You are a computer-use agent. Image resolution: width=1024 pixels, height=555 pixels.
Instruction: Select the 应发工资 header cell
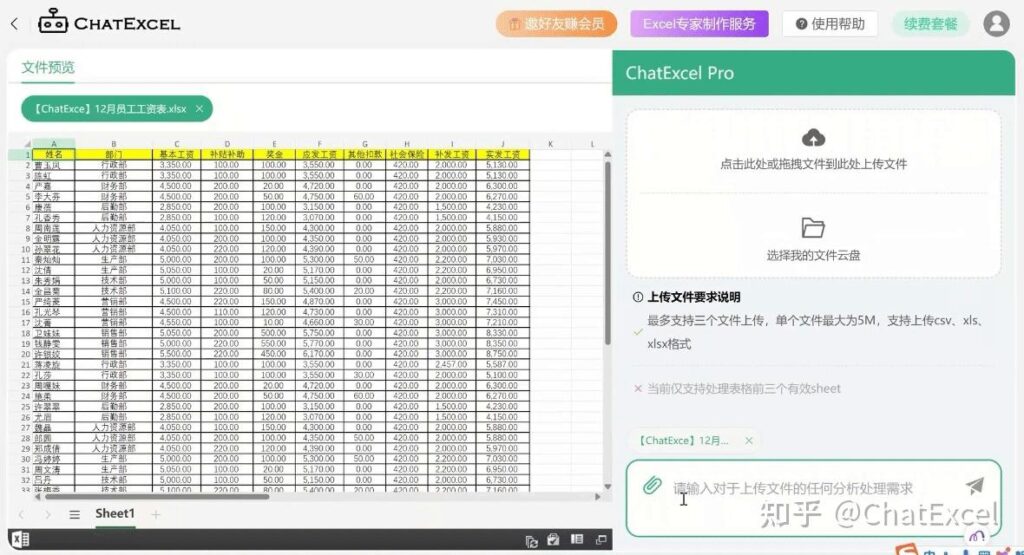click(319, 155)
